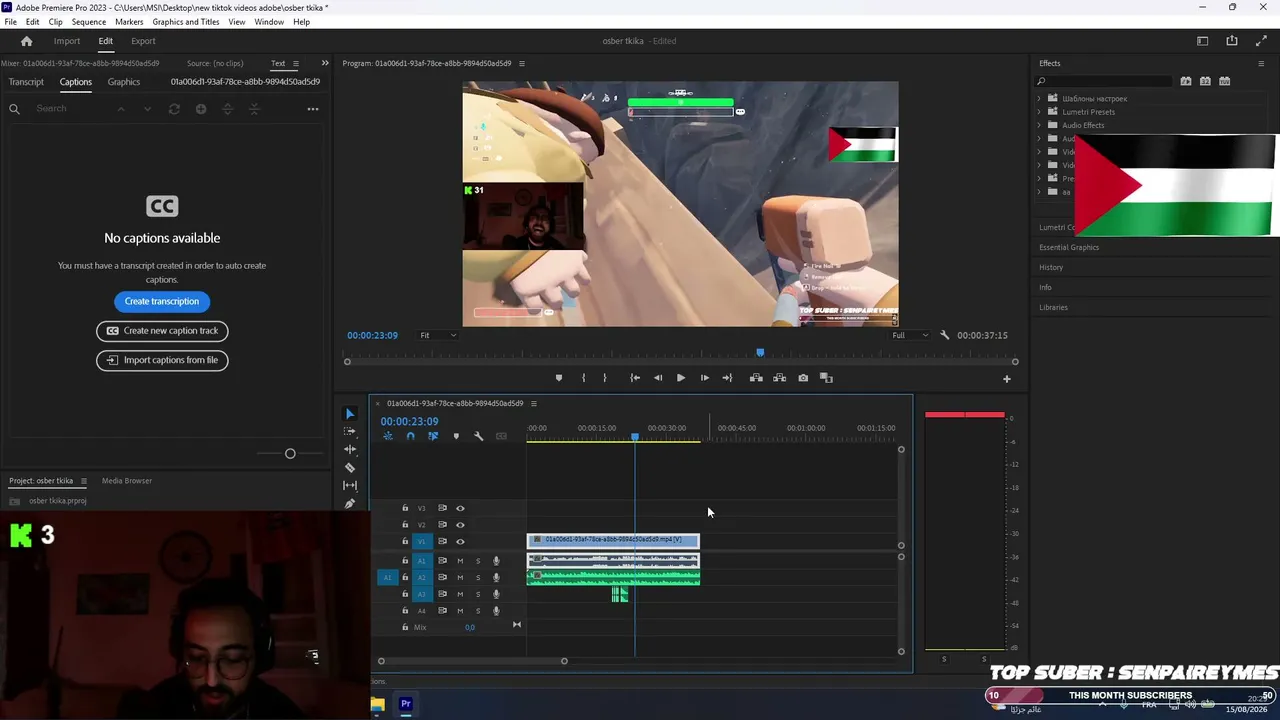1280x720 pixels.
Task: Toggle visibility eye for track V1
Action: [x=461, y=542]
